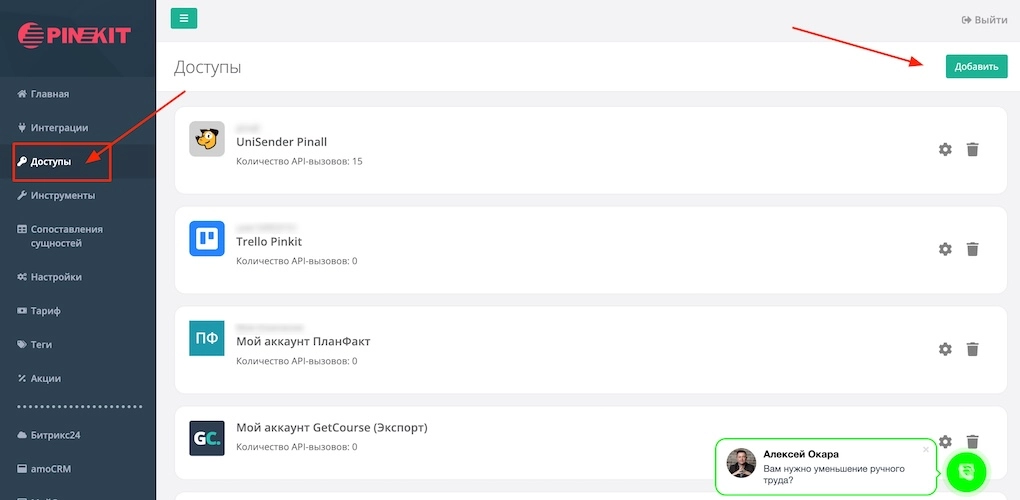Delete the UniSender Pinall access
Screen dimensions: 1020x500
coord(972,149)
